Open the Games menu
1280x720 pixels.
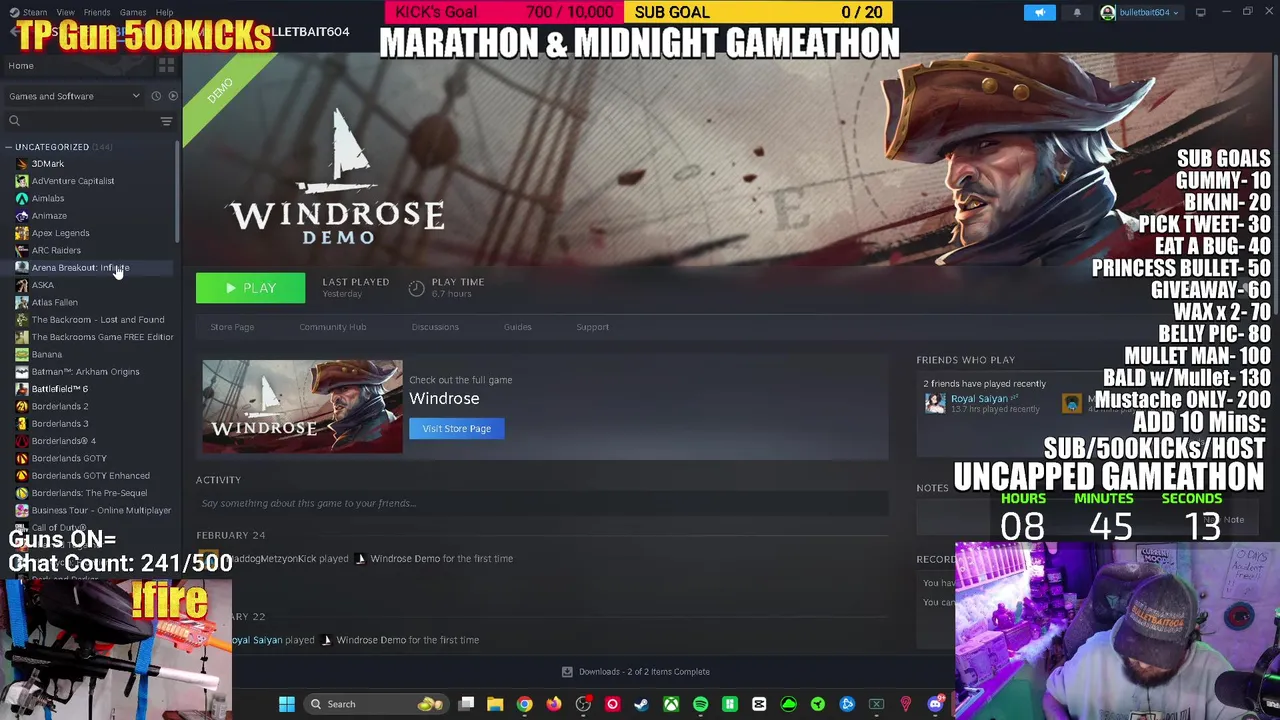tap(133, 12)
